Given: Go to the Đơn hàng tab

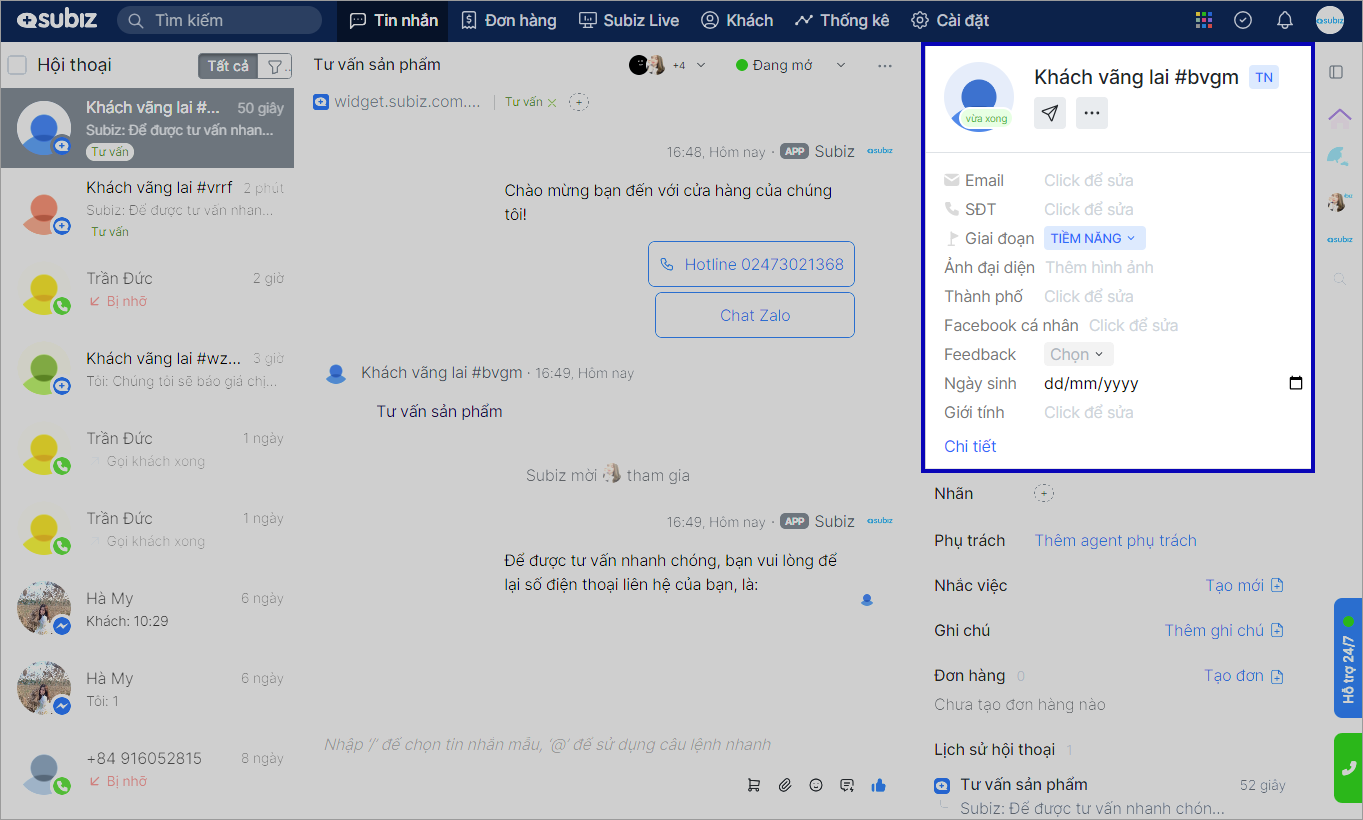Looking at the screenshot, I should pyautogui.click(x=509, y=20).
